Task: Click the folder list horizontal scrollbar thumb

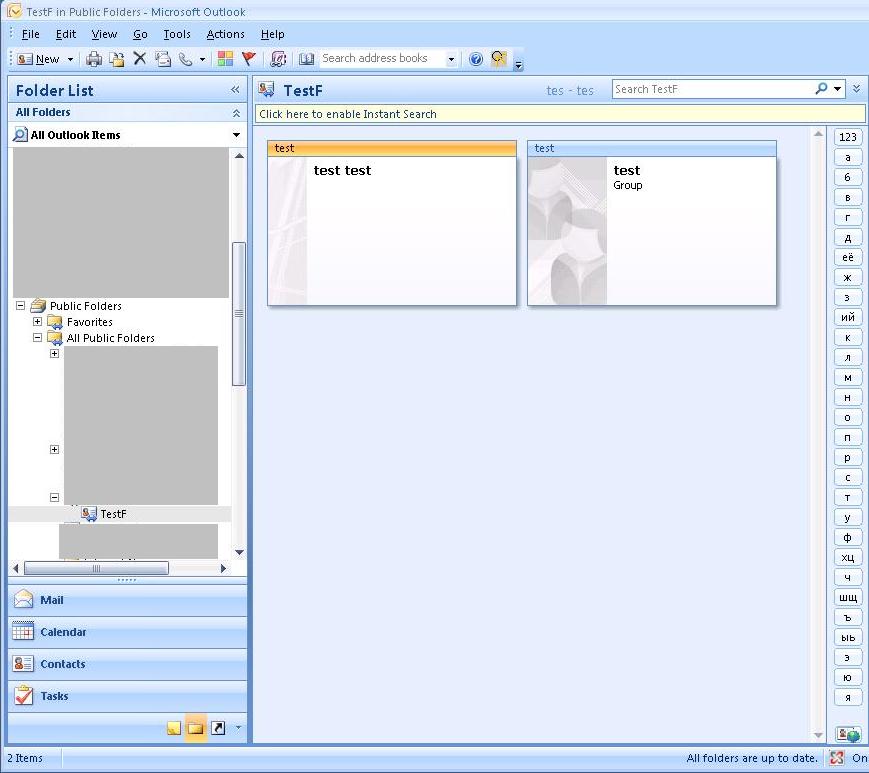Action: pyautogui.click(x=96, y=568)
